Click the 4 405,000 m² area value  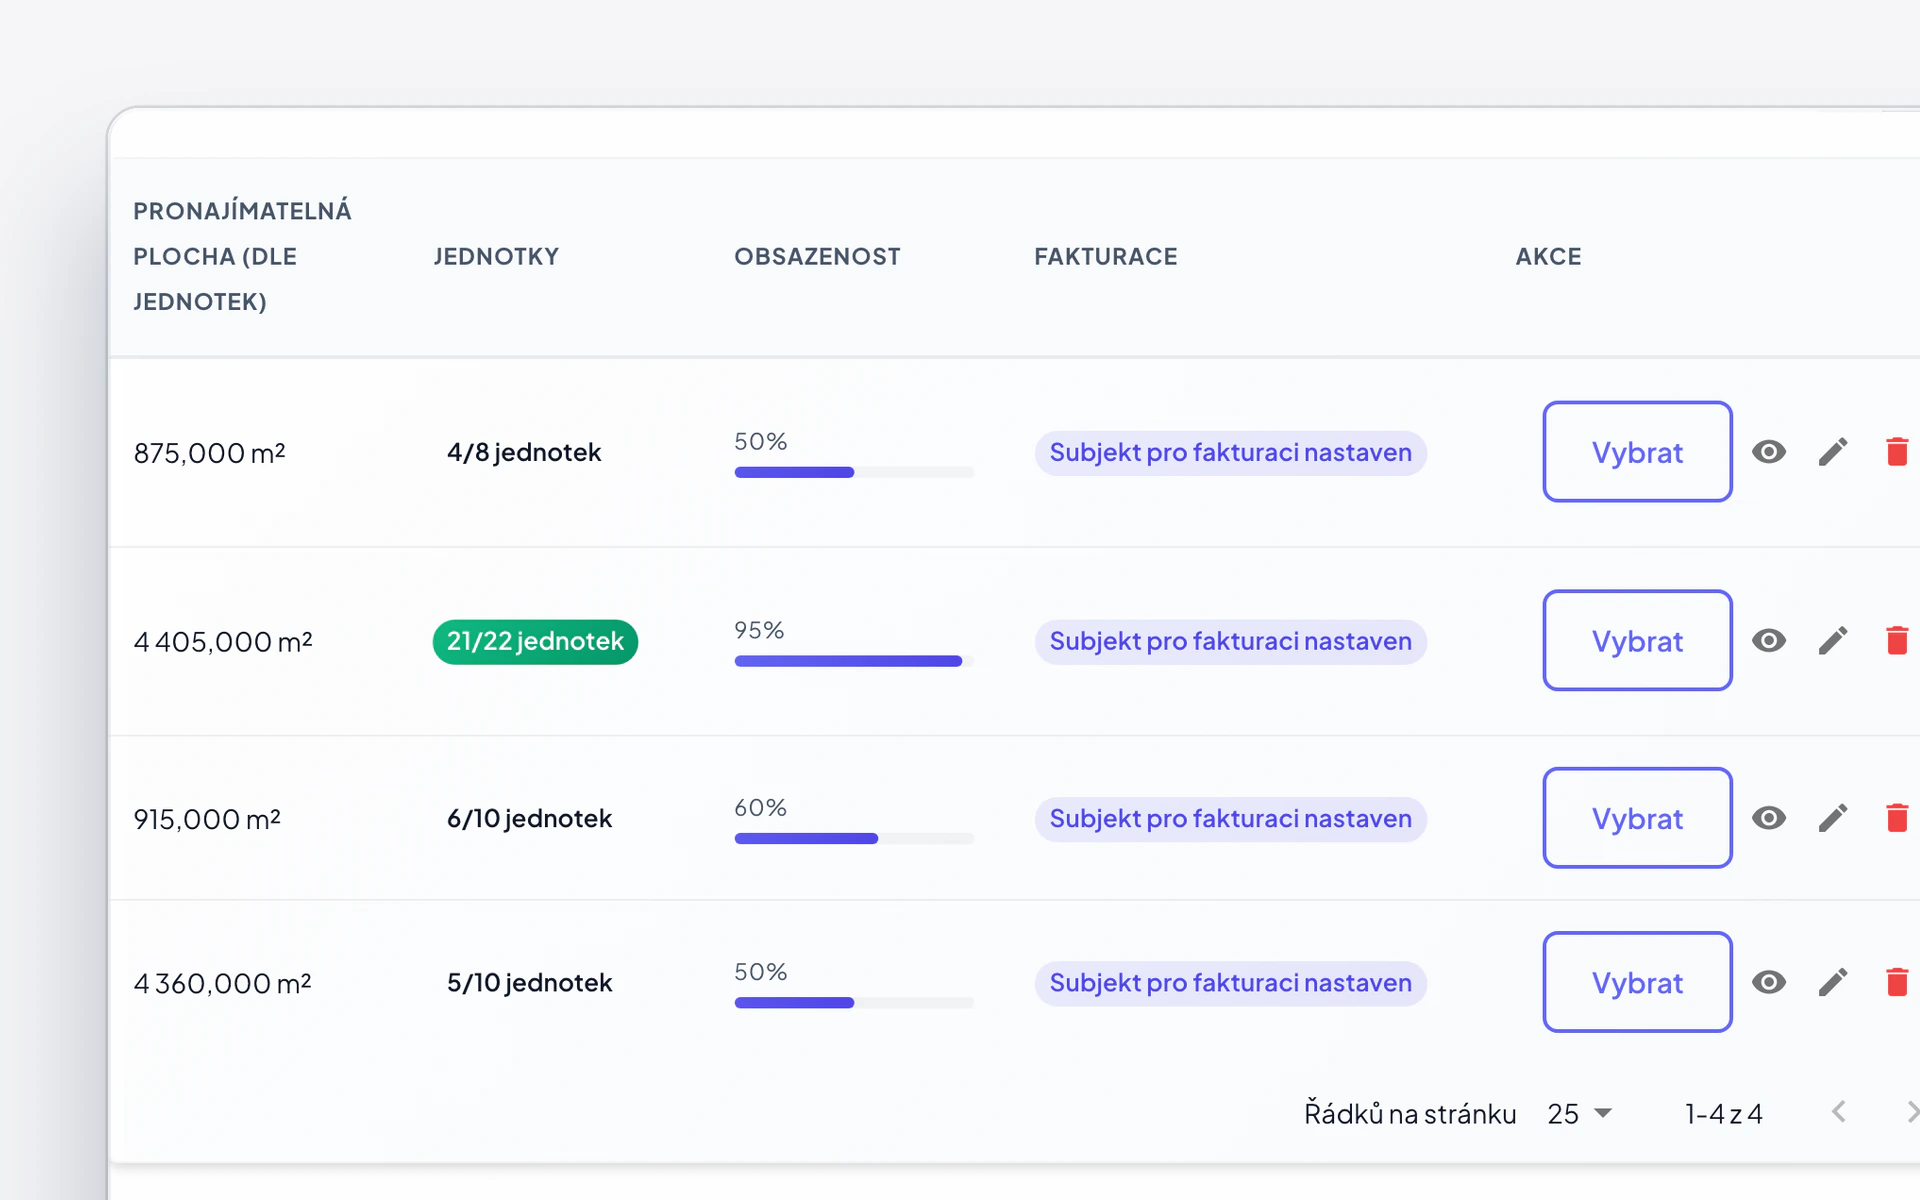point(223,642)
